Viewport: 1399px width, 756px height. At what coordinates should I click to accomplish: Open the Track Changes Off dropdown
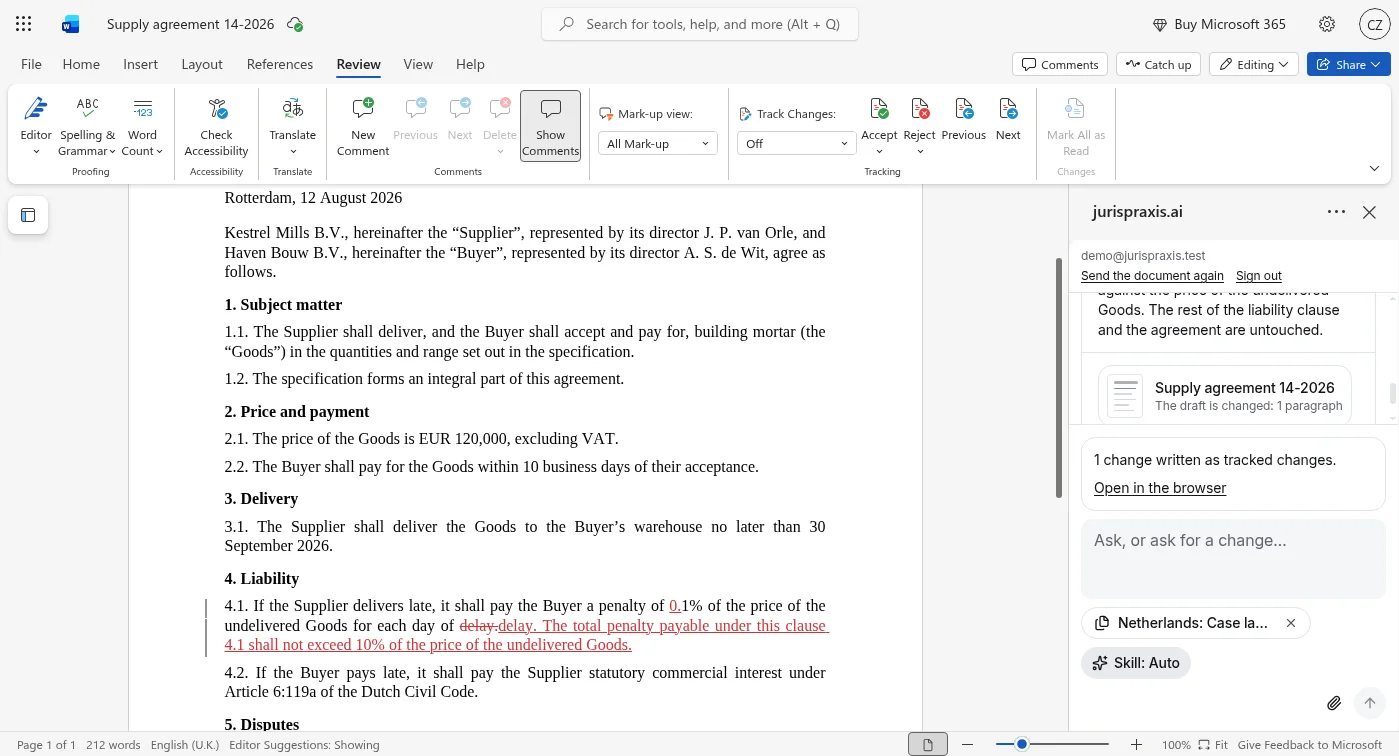(x=796, y=144)
